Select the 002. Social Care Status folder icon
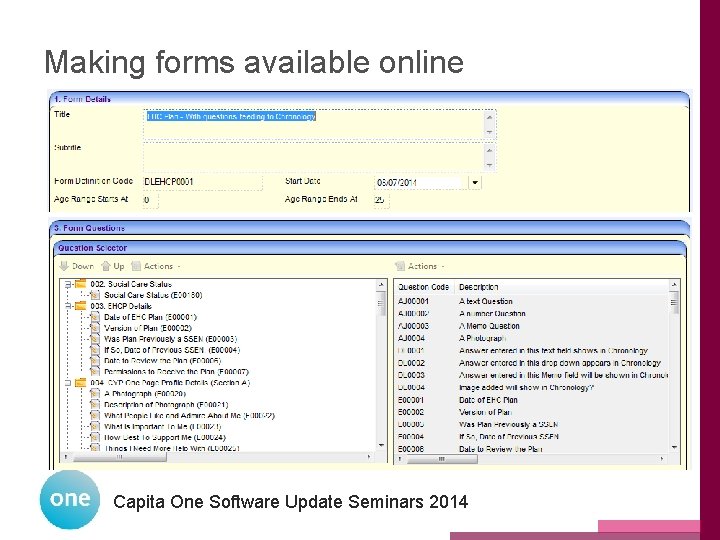The height and width of the screenshot is (540, 720). tap(80, 284)
